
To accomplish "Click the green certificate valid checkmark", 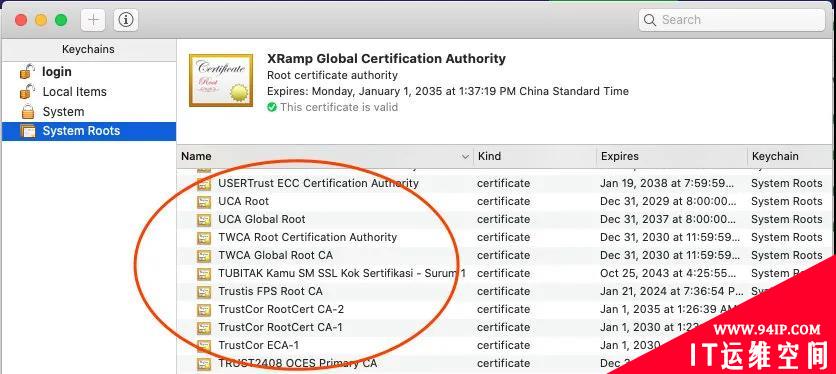I will (272, 107).
